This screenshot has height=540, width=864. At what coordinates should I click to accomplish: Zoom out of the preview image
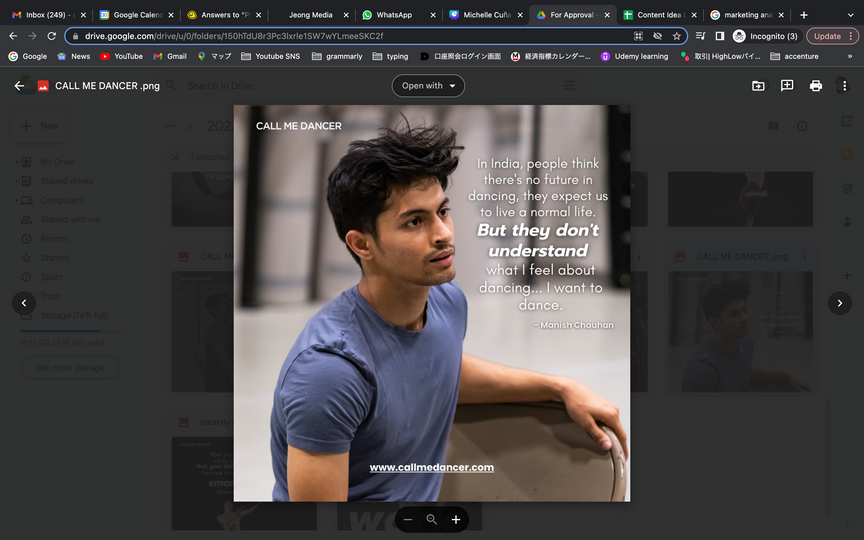tap(408, 520)
